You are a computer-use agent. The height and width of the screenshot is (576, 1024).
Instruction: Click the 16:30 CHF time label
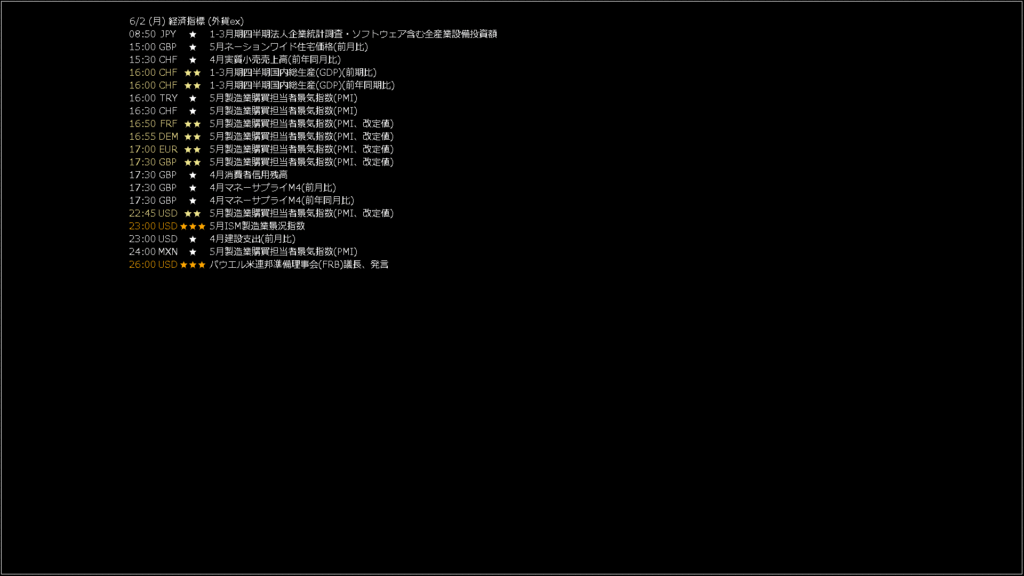(153, 111)
